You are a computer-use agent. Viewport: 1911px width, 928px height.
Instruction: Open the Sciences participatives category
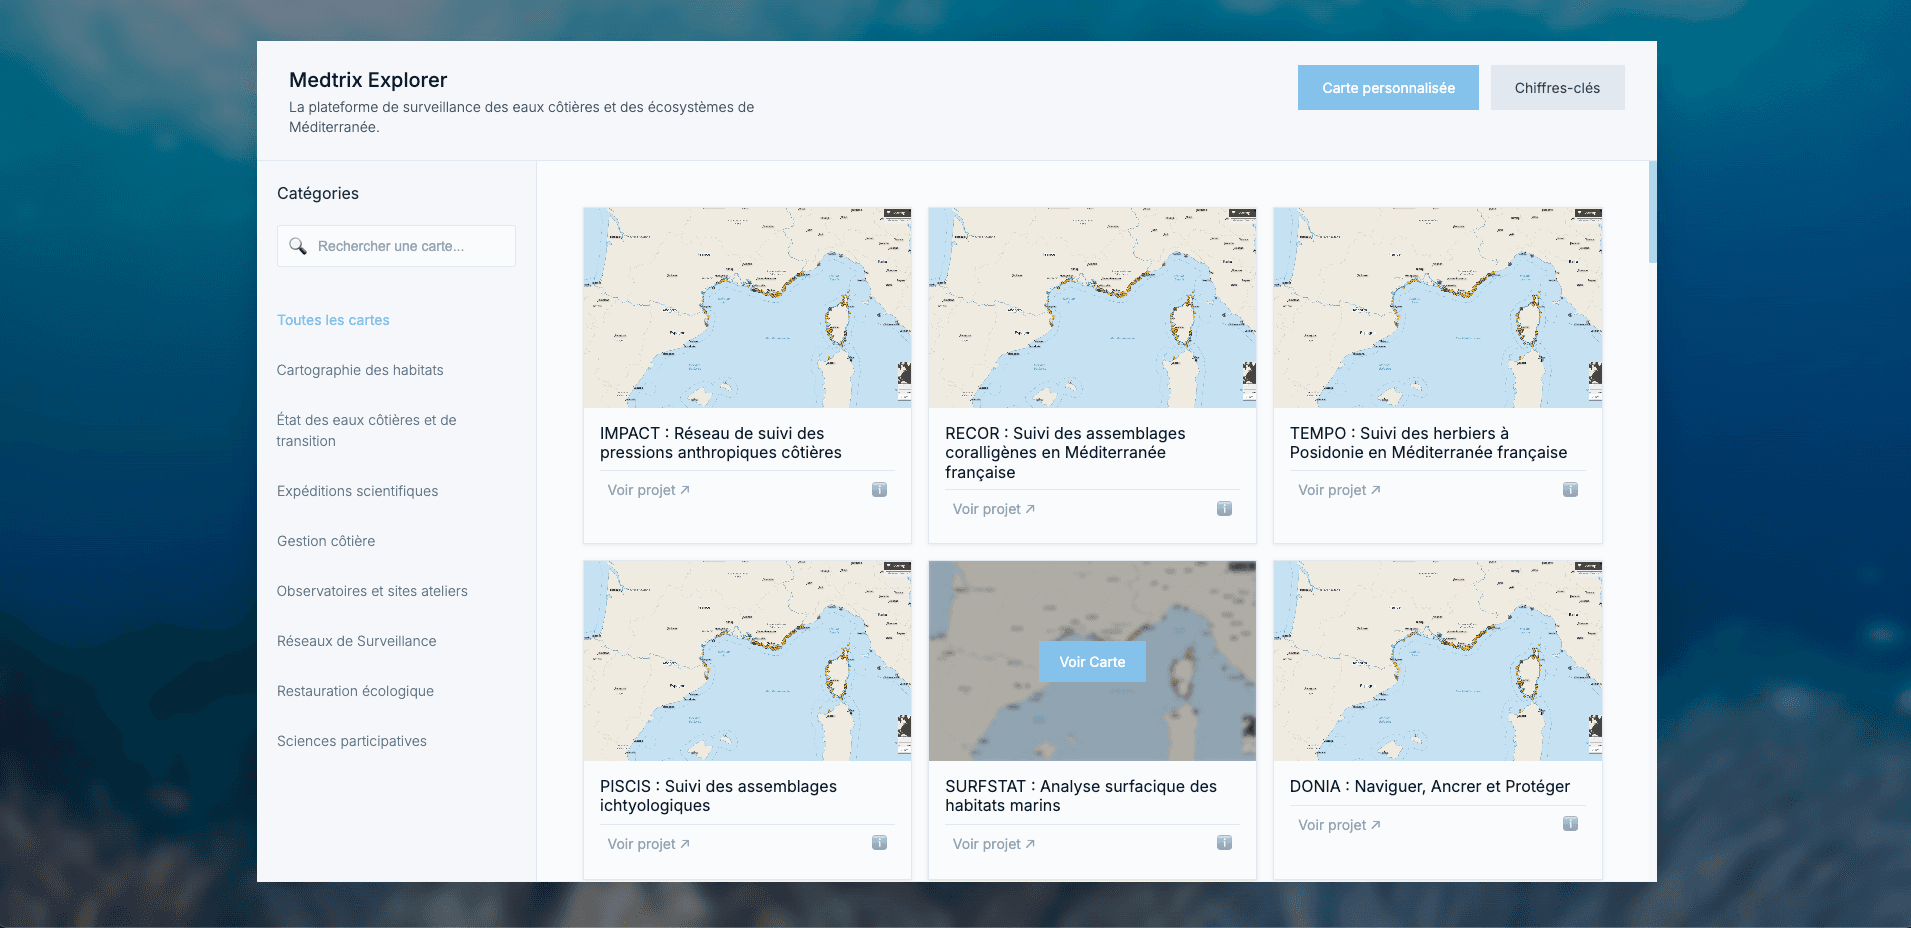click(351, 741)
